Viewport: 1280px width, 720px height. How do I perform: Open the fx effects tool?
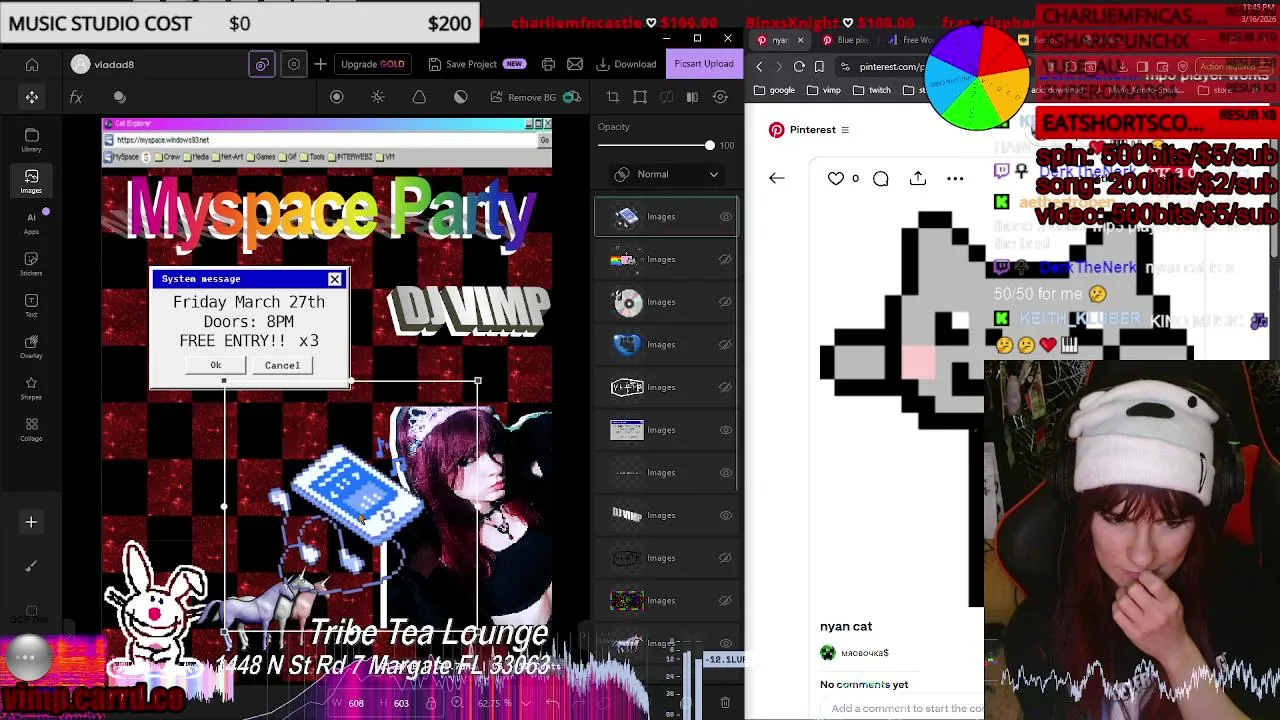(76, 97)
